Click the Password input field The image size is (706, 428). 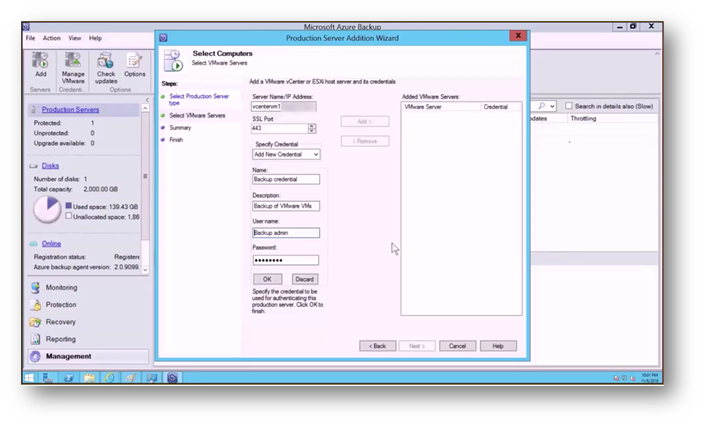click(285, 260)
